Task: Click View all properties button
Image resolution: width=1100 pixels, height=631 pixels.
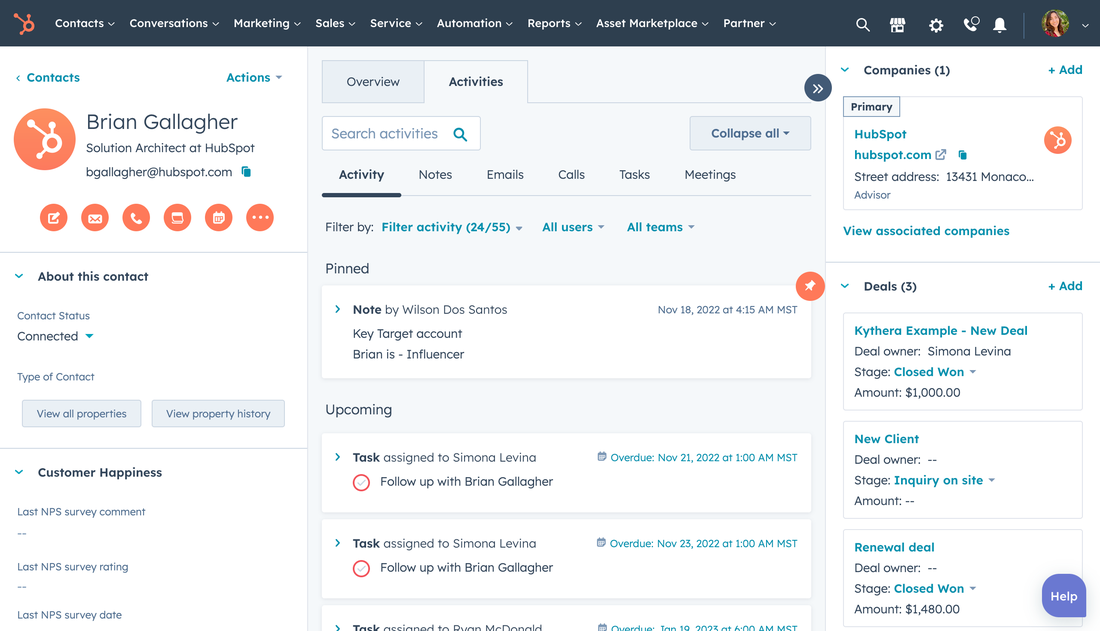Action: pos(81,413)
